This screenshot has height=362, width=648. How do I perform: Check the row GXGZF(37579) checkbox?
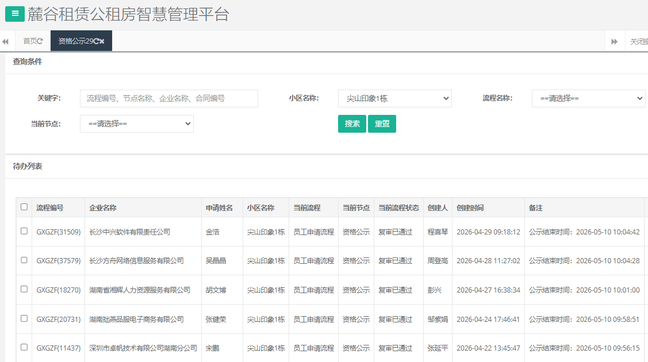pos(24,260)
